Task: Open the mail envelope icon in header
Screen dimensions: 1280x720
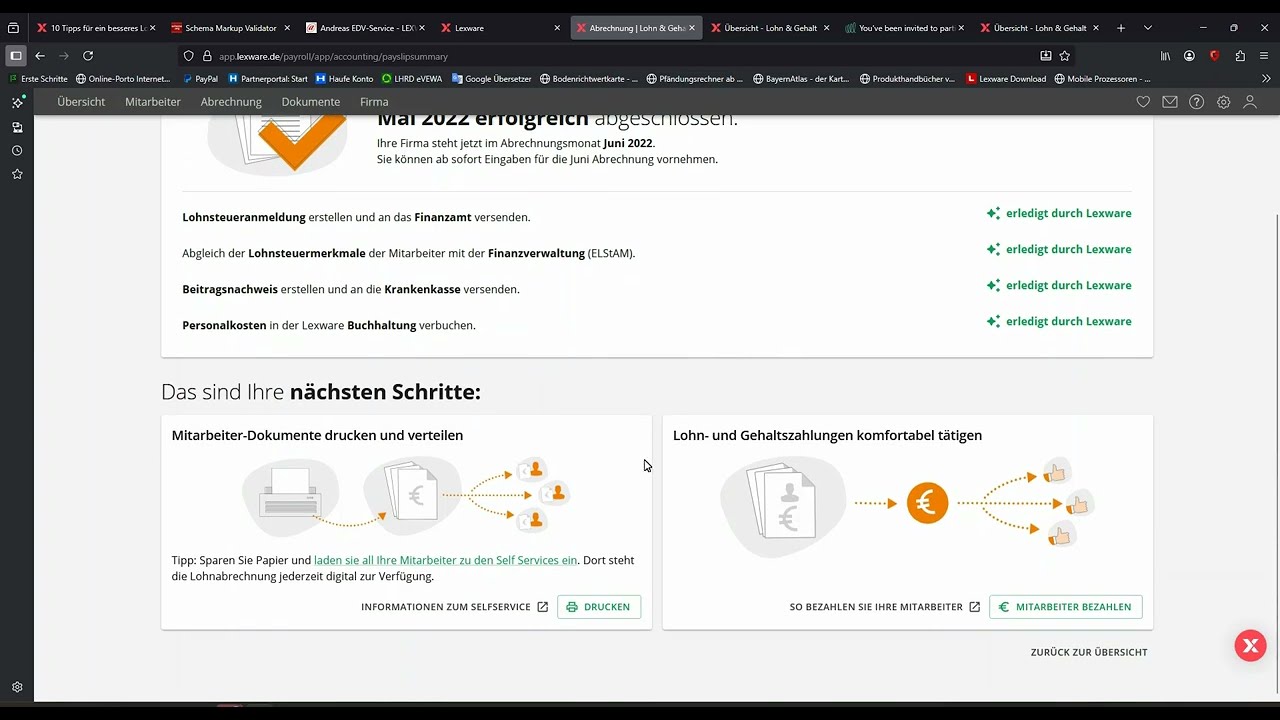Action: (x=1170, y=102)
